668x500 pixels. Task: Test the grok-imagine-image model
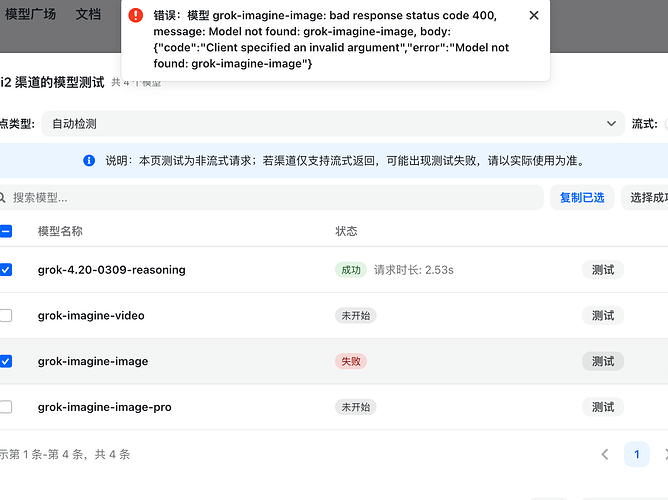(x=603, y=361)
